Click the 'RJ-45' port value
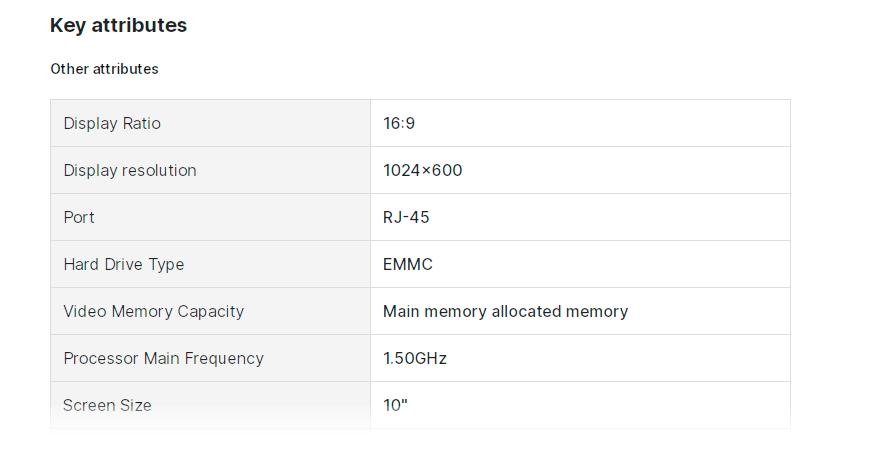This screenshot has height=452, width=891. coord(406,217)
